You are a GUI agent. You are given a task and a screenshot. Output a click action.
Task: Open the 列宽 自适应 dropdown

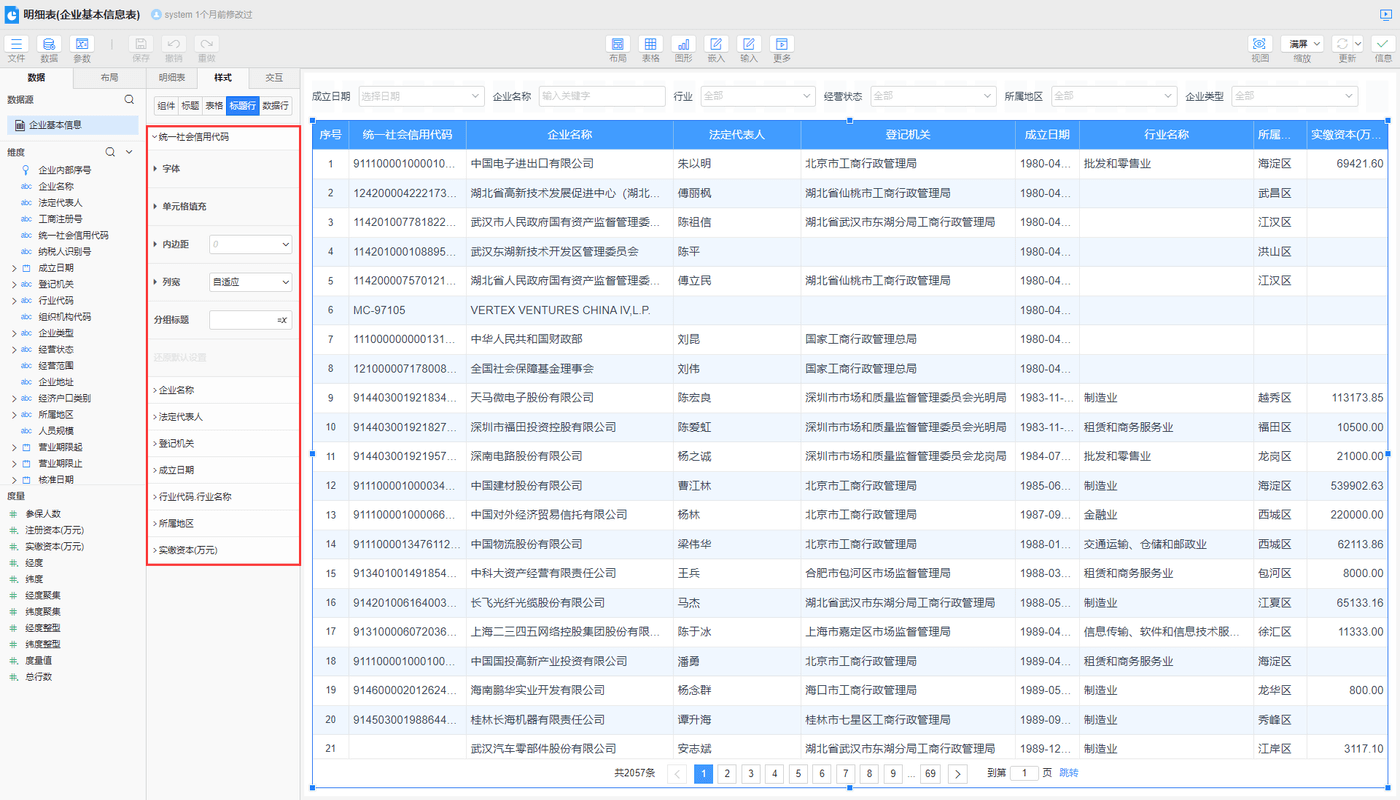pyautogui.click(x=250, y=283)
